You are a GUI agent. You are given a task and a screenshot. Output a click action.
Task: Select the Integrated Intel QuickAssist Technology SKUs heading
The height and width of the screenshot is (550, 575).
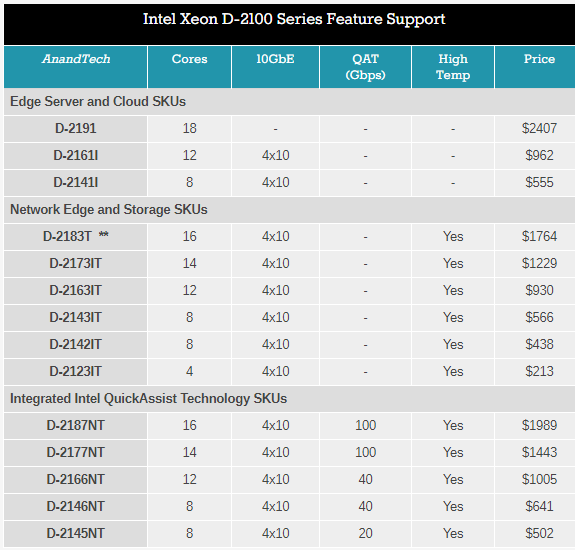(x=149, y=399)
